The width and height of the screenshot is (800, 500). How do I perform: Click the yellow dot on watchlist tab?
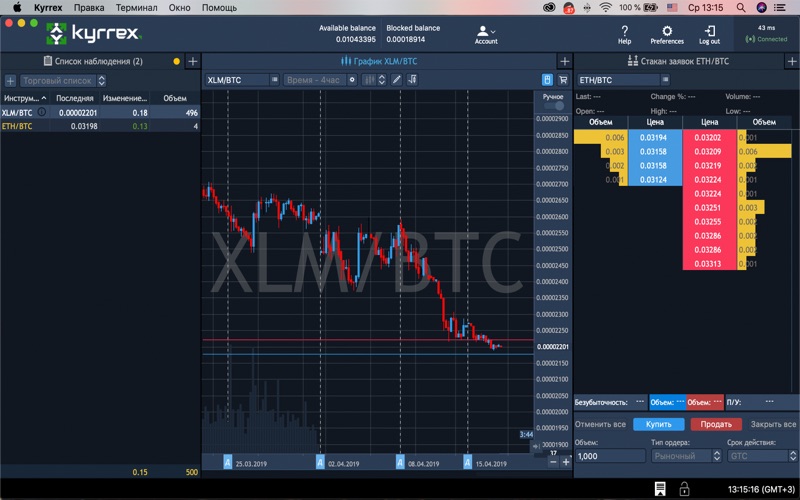tap(177, 61)
